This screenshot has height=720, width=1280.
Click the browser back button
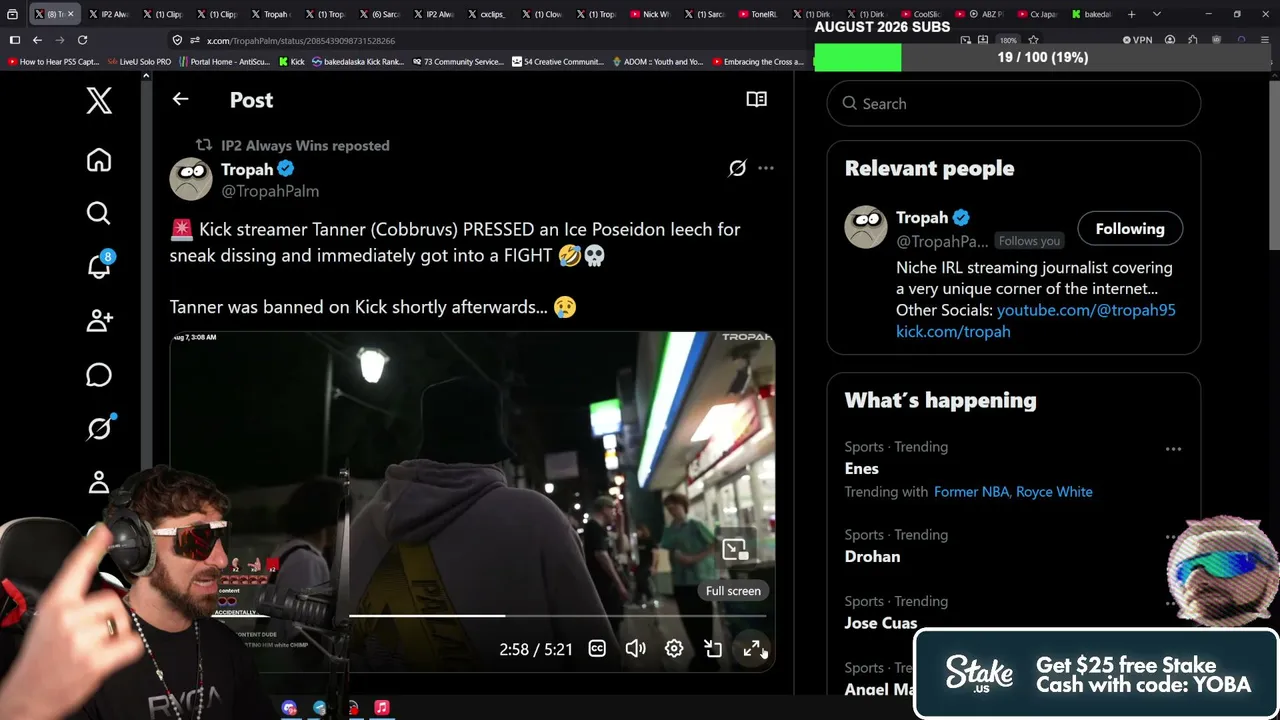37,40
